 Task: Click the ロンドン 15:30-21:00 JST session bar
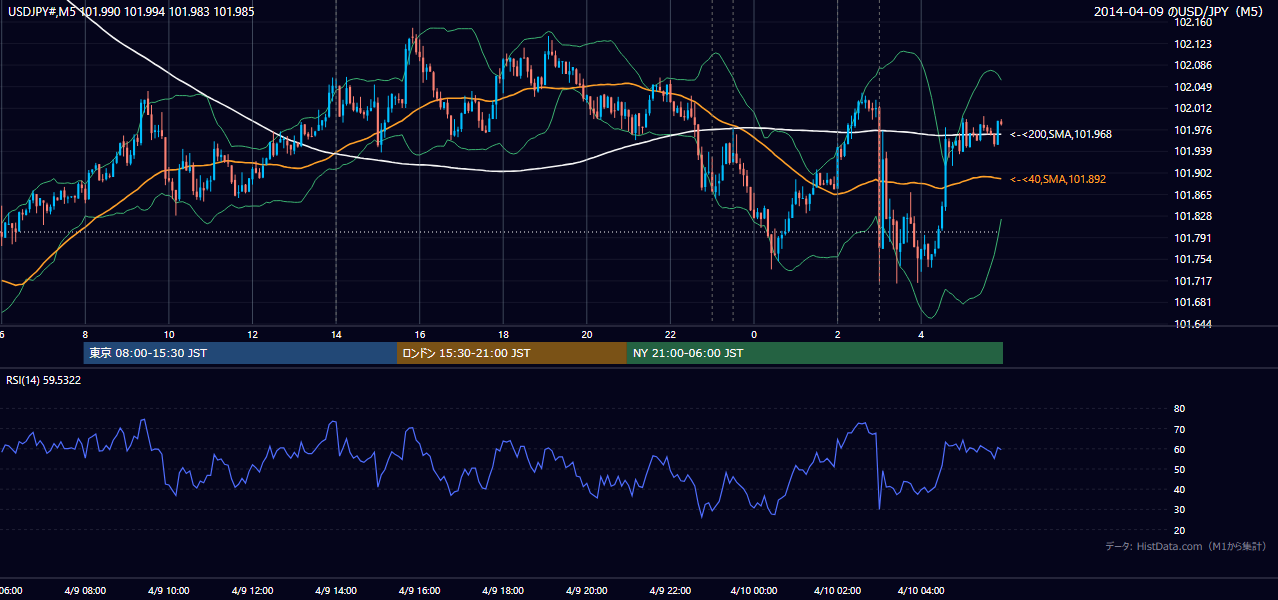pyautogui.click(x=512, y=353)
